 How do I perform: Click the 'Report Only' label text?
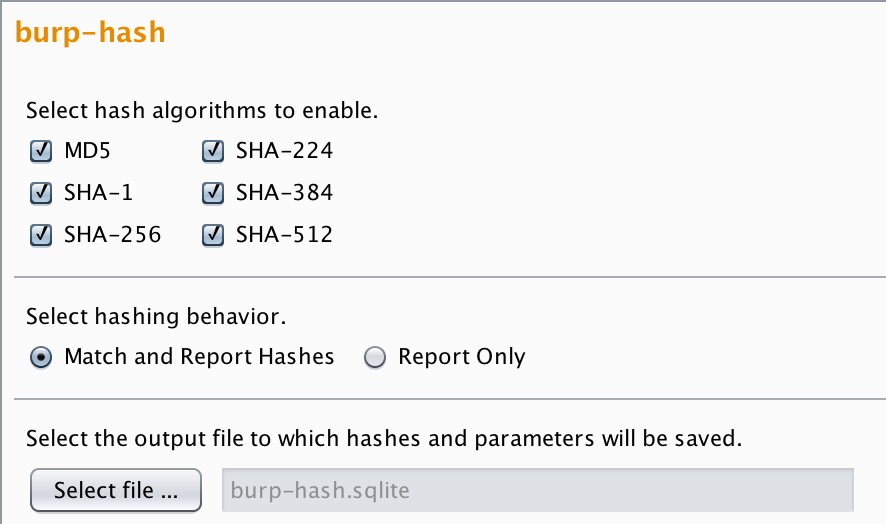tap(461, 357)
